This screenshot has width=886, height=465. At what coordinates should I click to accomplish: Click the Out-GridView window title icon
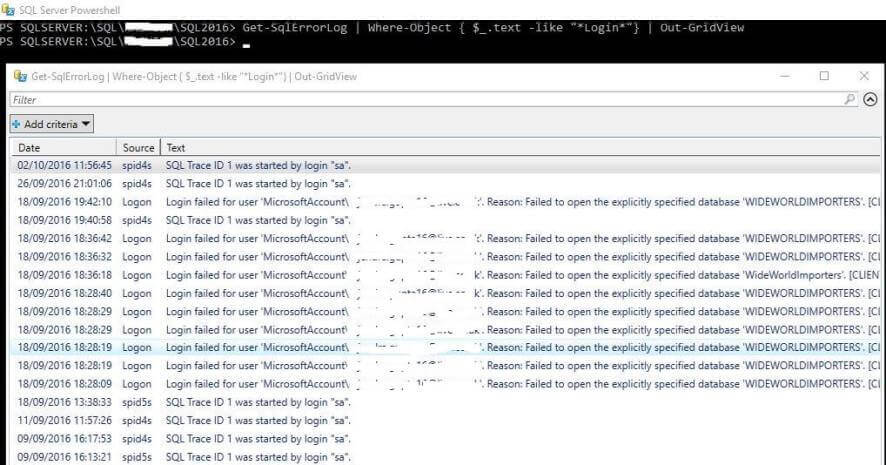click(x=20, y=76)
